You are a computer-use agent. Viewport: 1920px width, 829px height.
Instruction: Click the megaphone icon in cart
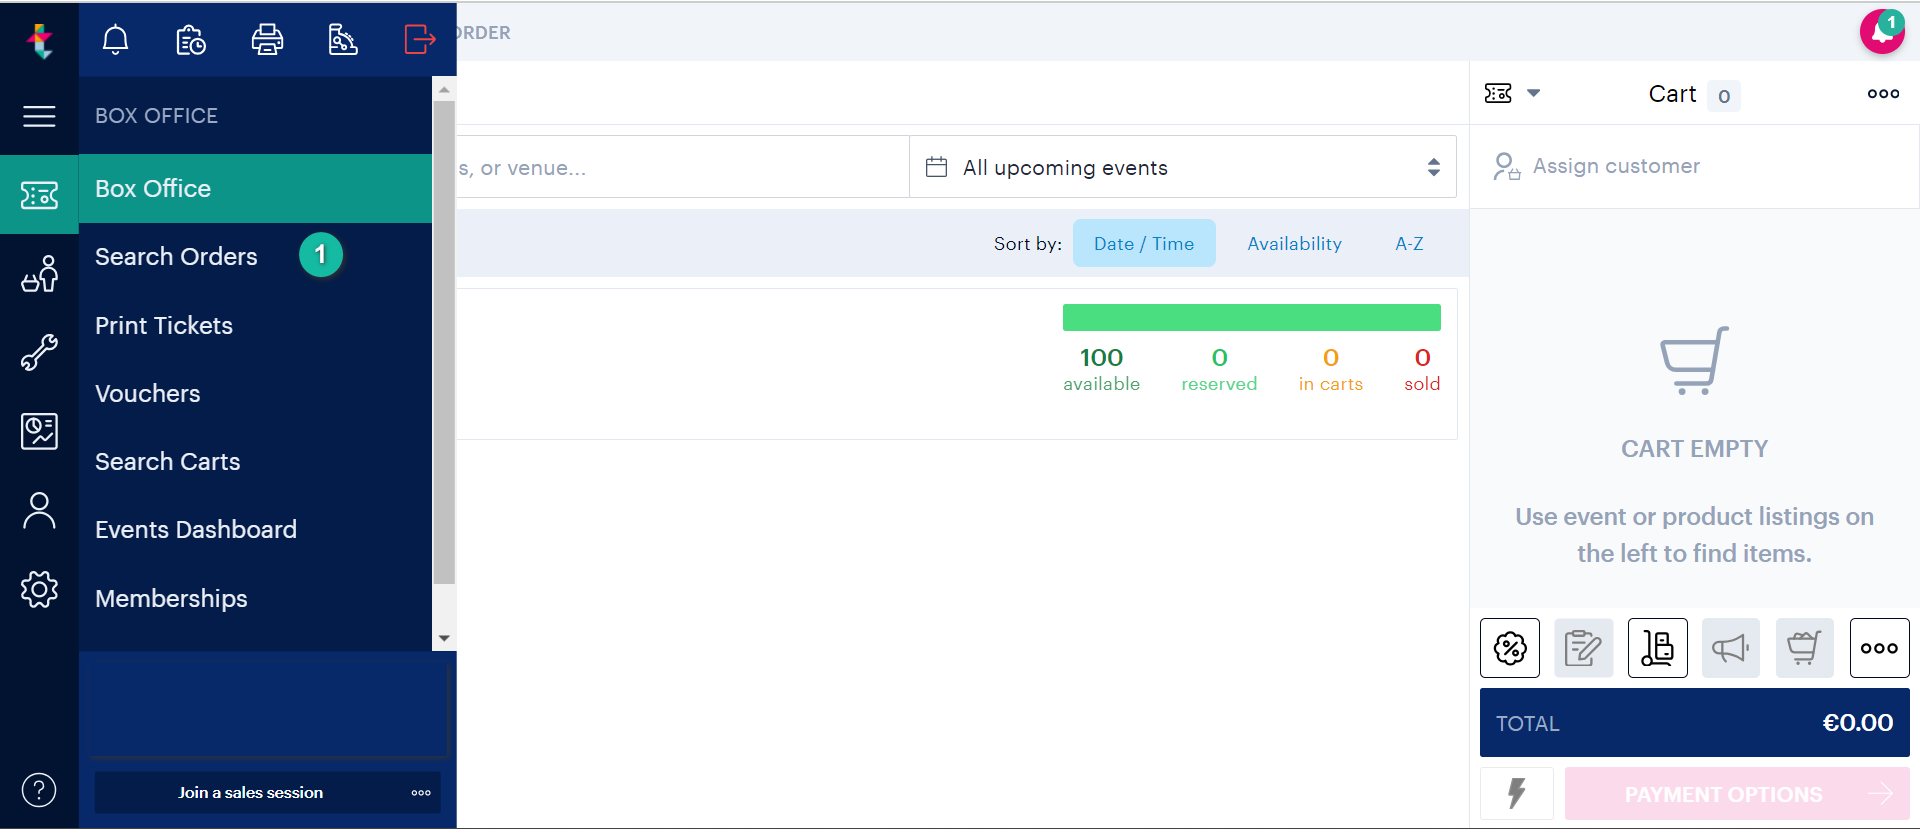(x=1730, y=648)
